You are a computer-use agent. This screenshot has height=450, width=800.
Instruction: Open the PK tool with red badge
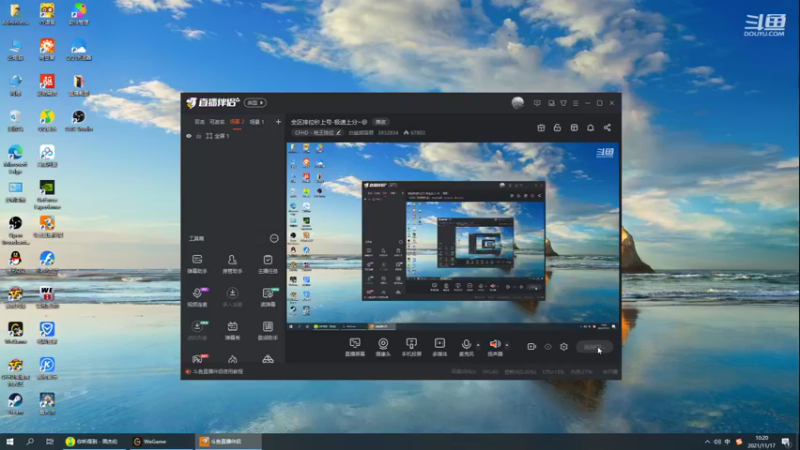198,358
